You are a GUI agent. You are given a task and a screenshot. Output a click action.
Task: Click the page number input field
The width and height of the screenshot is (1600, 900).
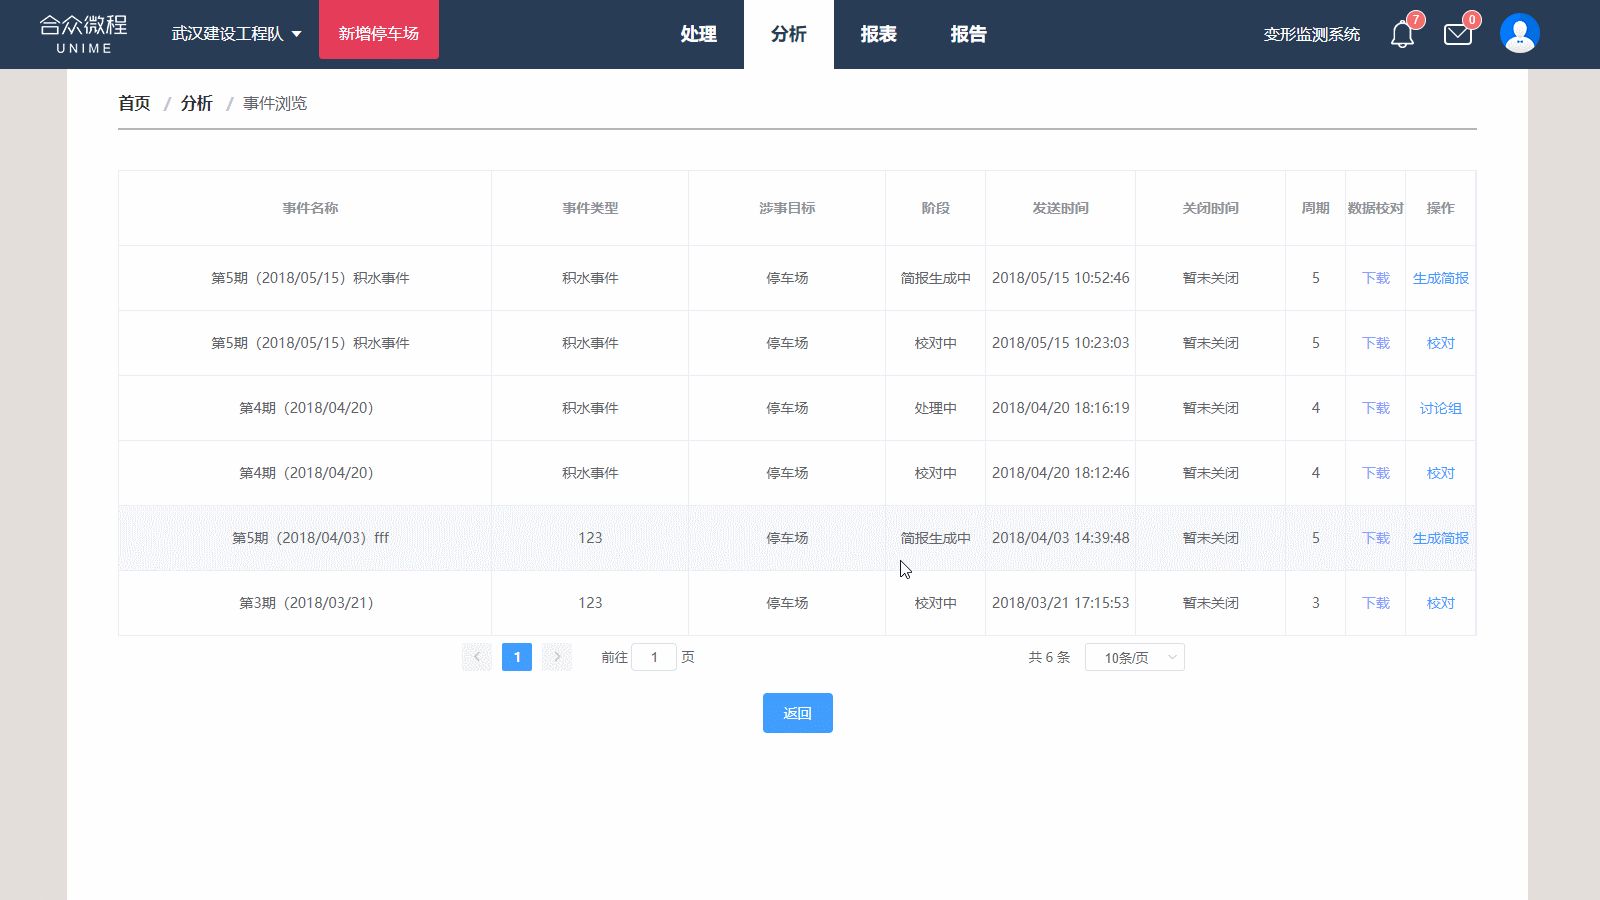point(654,657)
